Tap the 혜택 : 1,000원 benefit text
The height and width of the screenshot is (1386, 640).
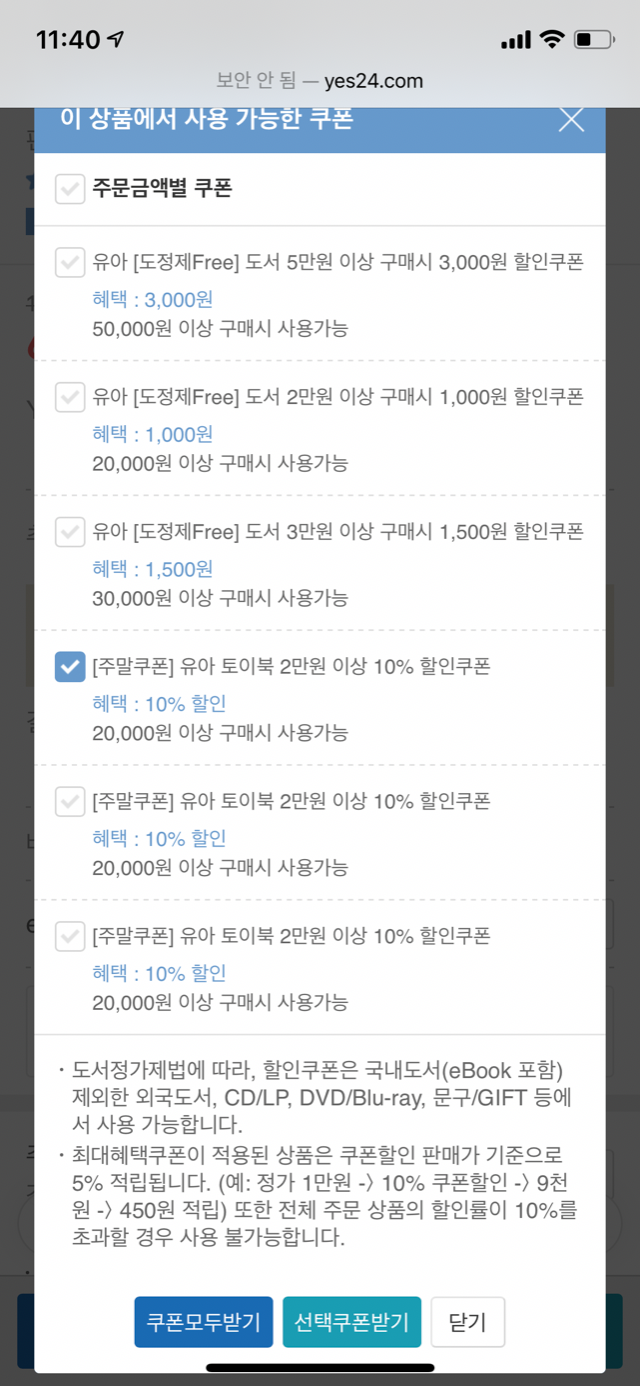pyautogui.click(x=153, y=435)
